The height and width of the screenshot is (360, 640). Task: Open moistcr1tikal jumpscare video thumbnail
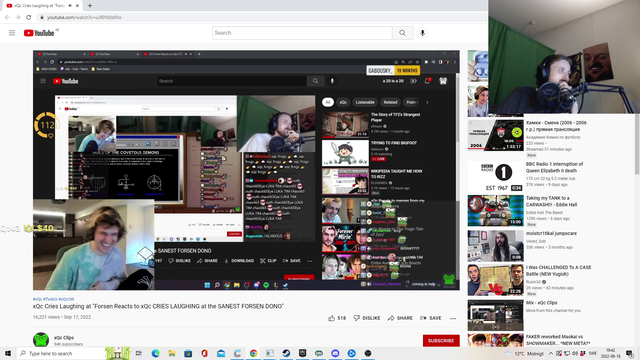point(495,246)
